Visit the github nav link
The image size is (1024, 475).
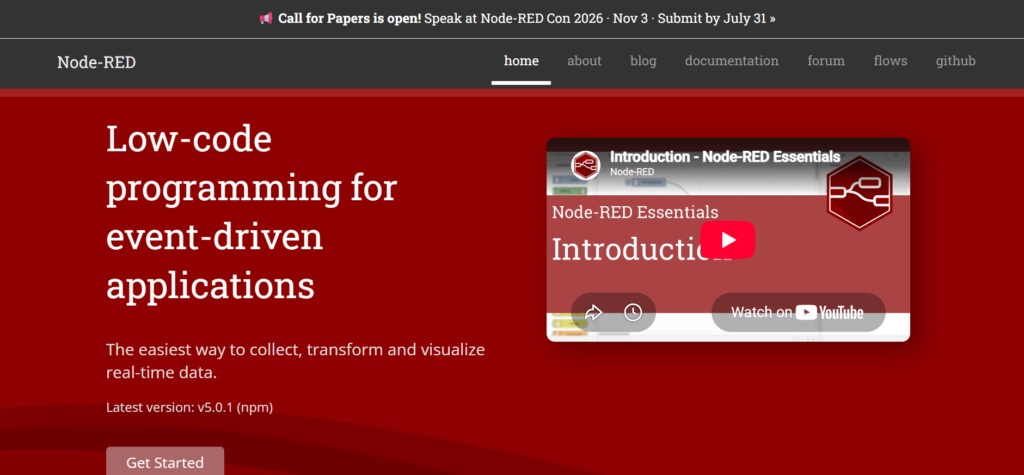point(955,61)
